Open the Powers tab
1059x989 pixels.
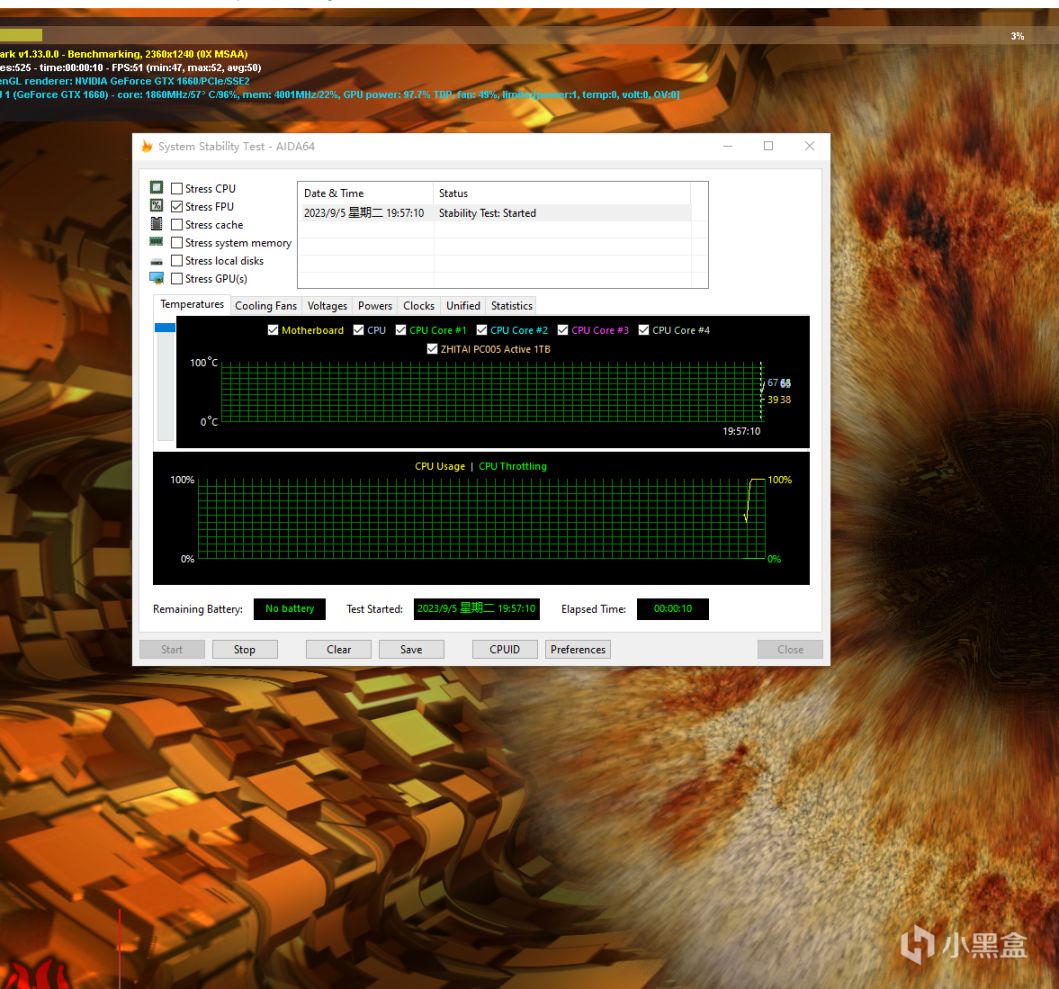(375, 306)
